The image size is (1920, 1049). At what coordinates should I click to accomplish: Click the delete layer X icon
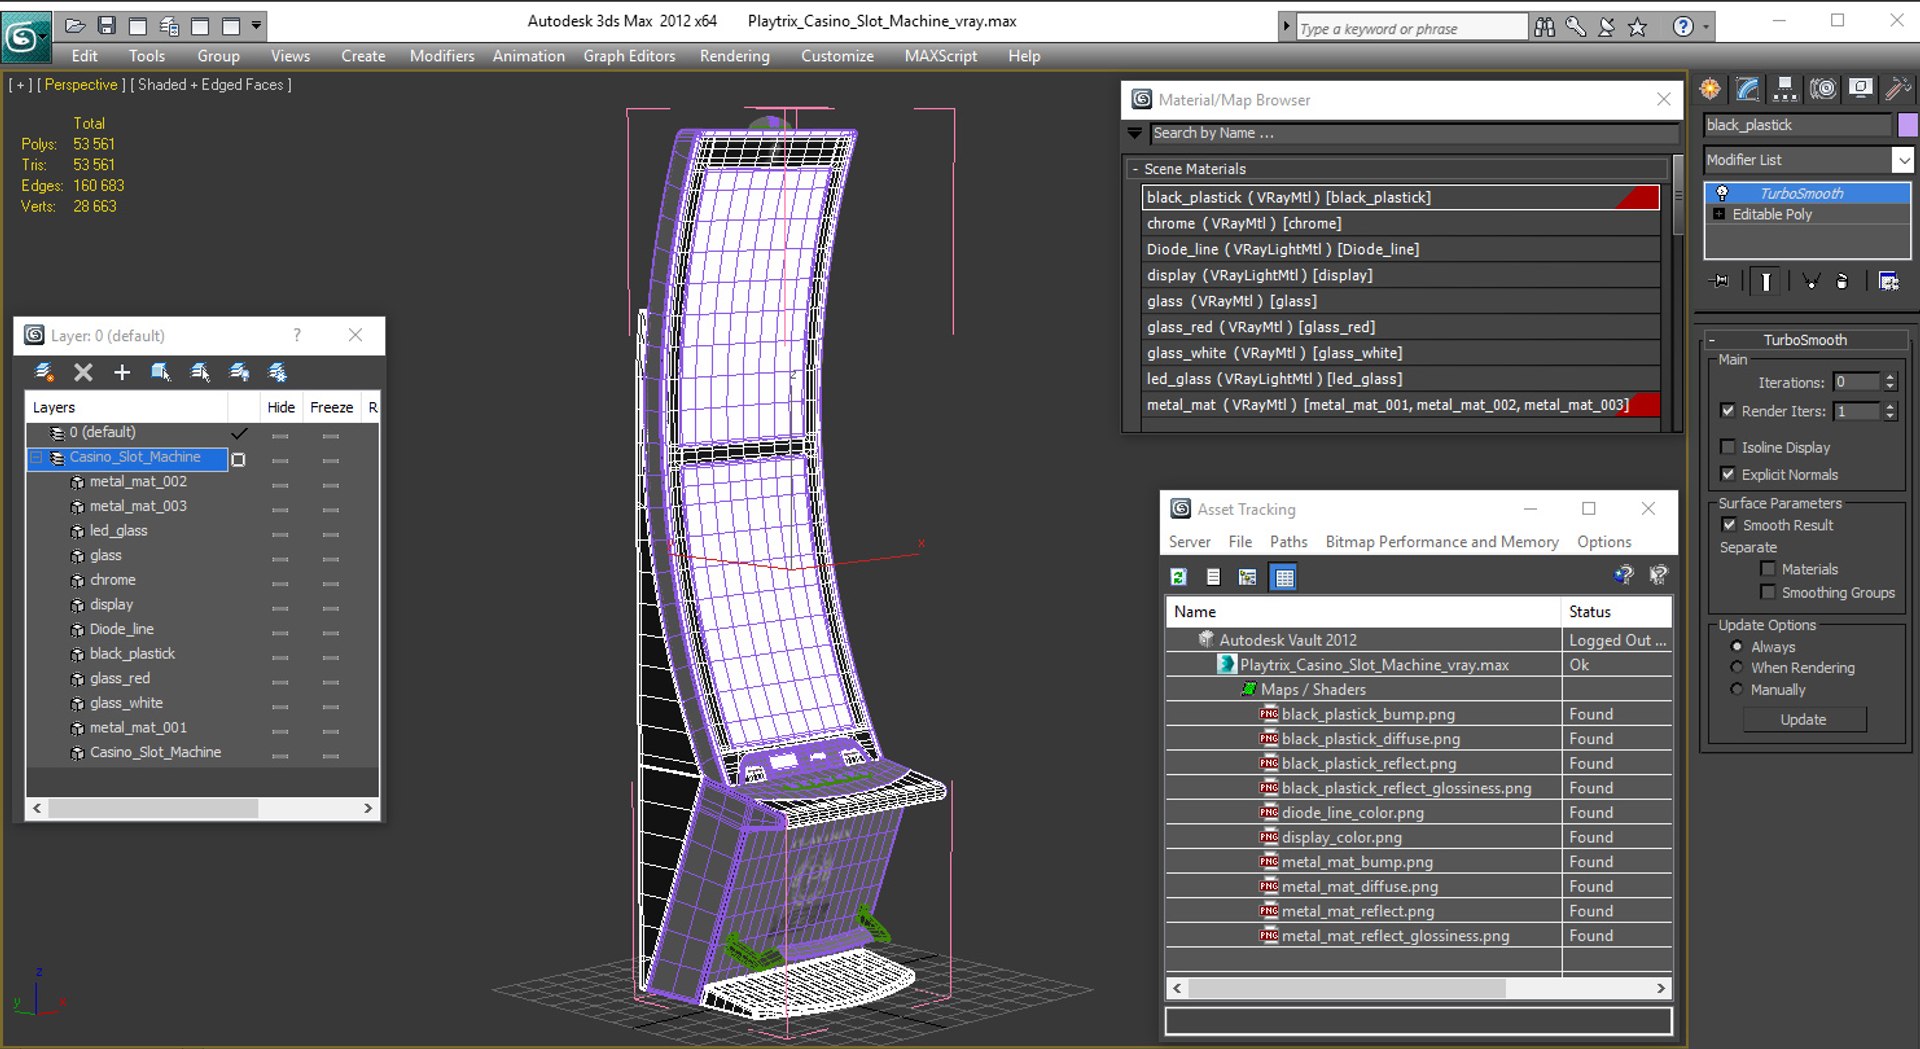click(83, 372)
